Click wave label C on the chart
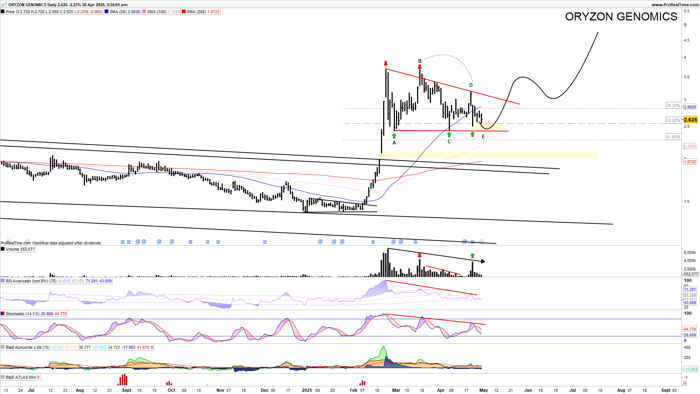700x394 pixels. click(449, 141)
